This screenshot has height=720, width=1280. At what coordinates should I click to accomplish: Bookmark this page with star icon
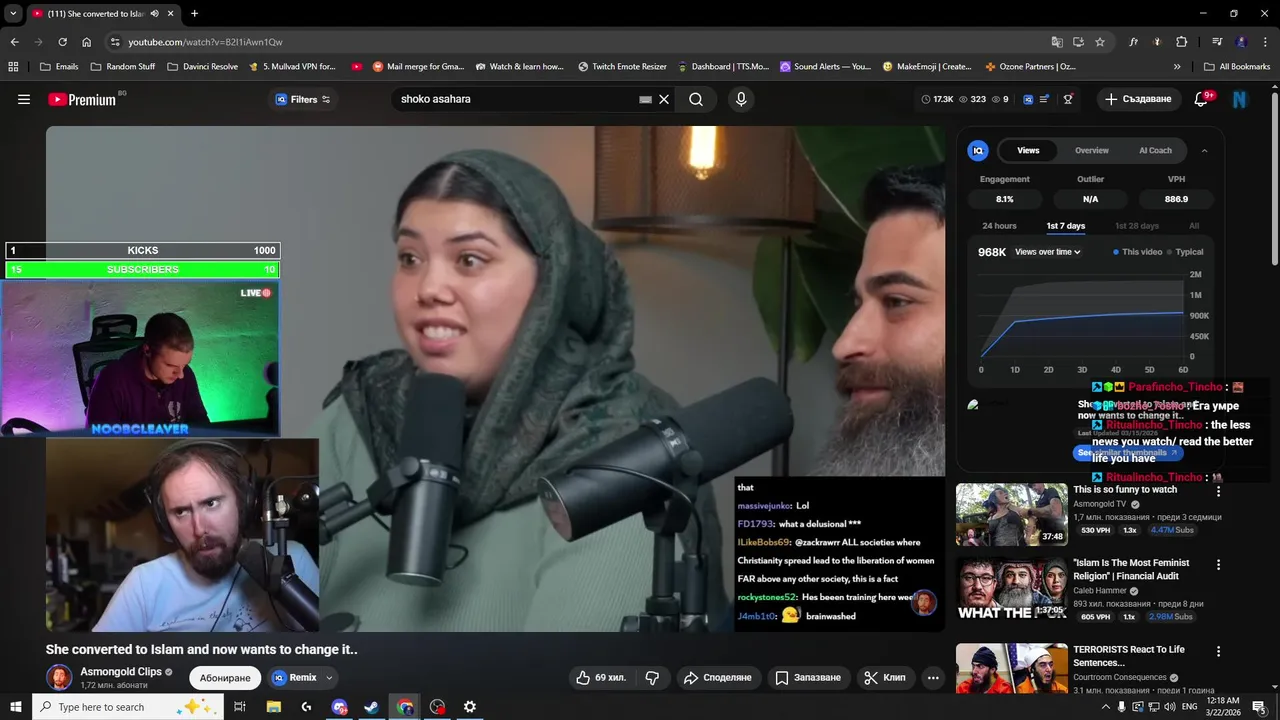1100,42
